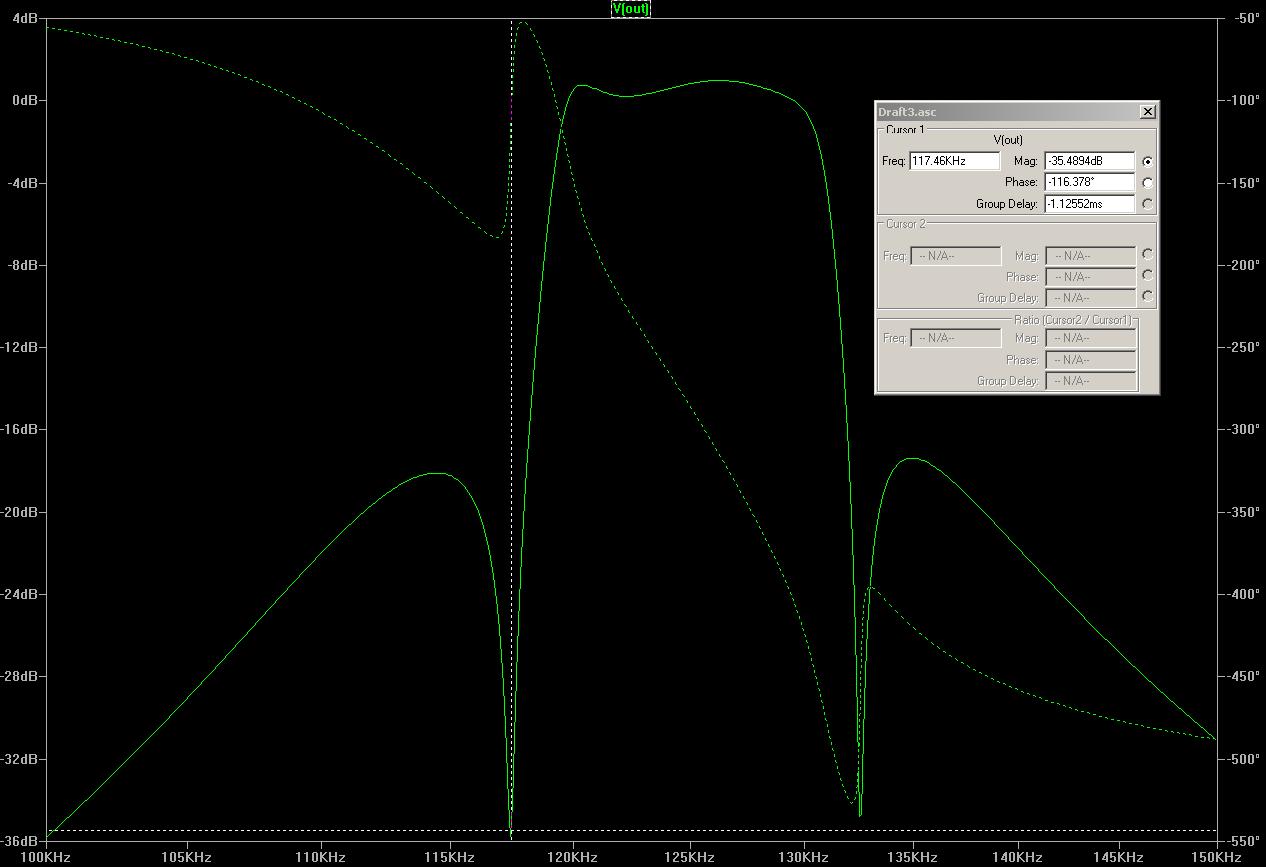This screenshot has width=1266, height=867.
Task: Close the Draft3.asc cursor dialog
Action: (1147, 112)
